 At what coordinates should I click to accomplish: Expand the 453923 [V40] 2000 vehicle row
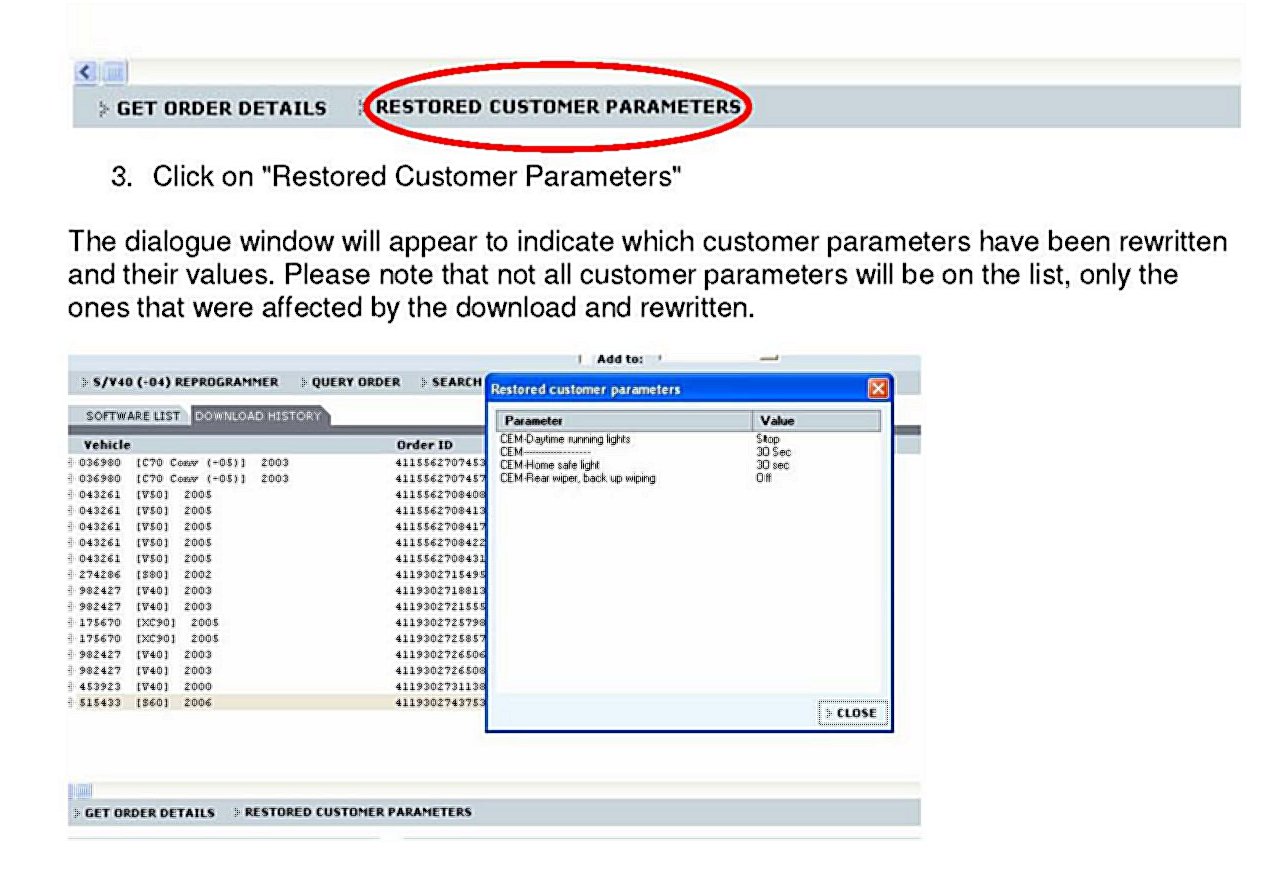tap(72, 687)
